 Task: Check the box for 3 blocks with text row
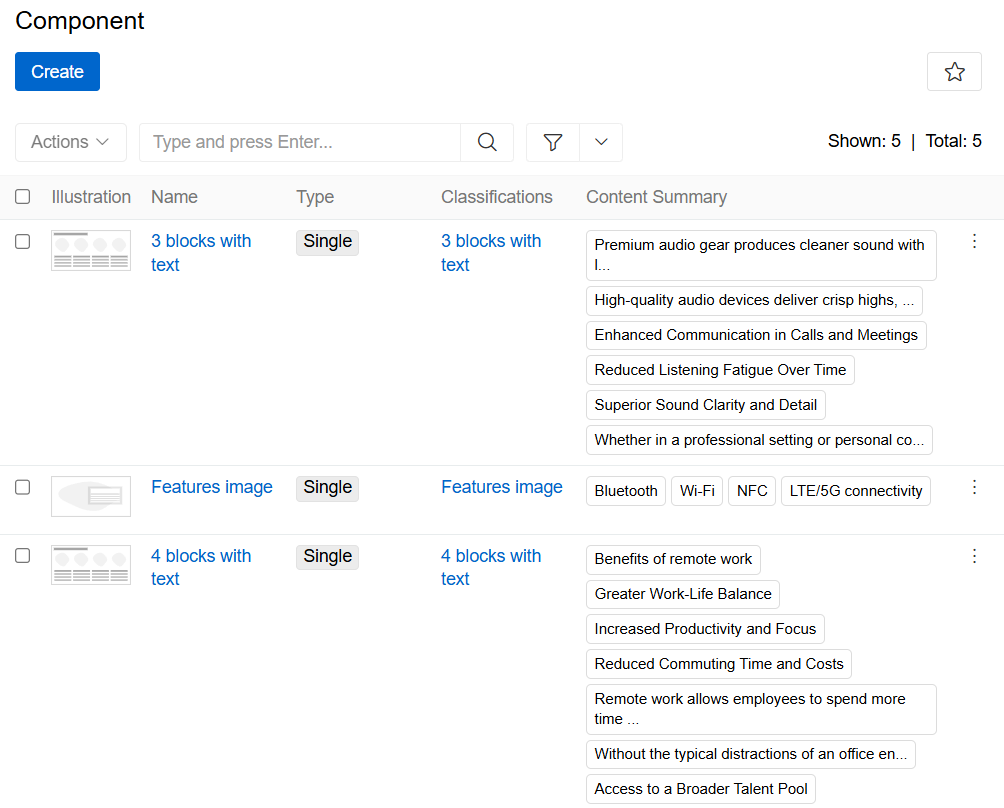[x=23, y=241]
